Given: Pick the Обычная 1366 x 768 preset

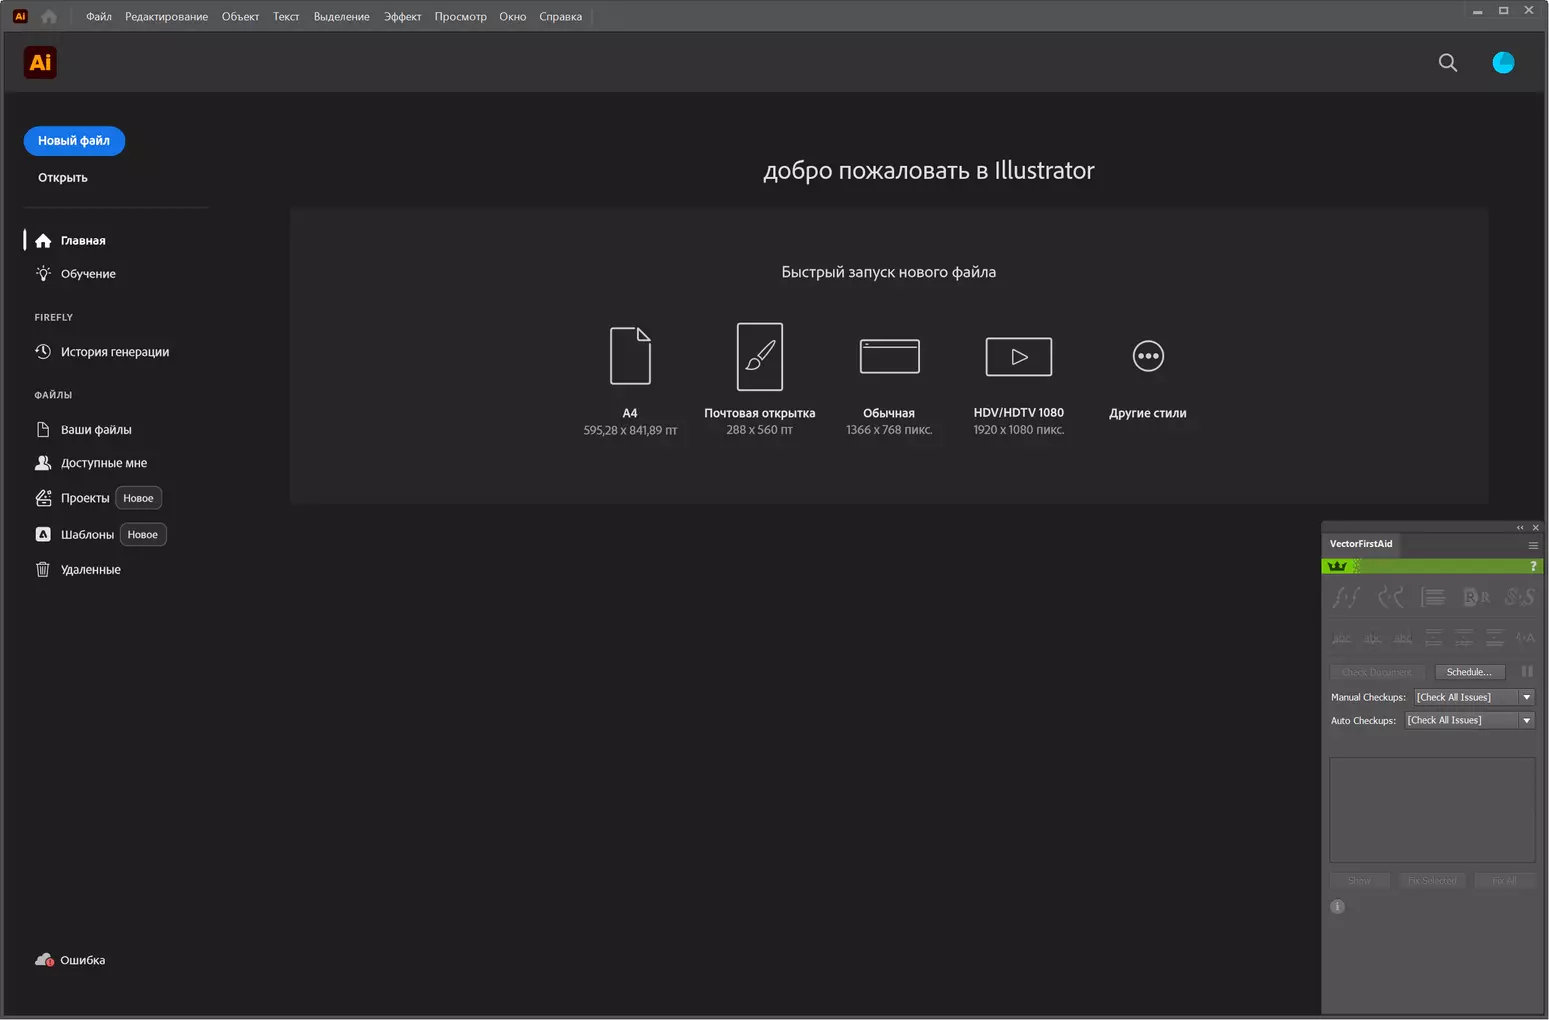Looking at the screenshot, I should 889,385.
